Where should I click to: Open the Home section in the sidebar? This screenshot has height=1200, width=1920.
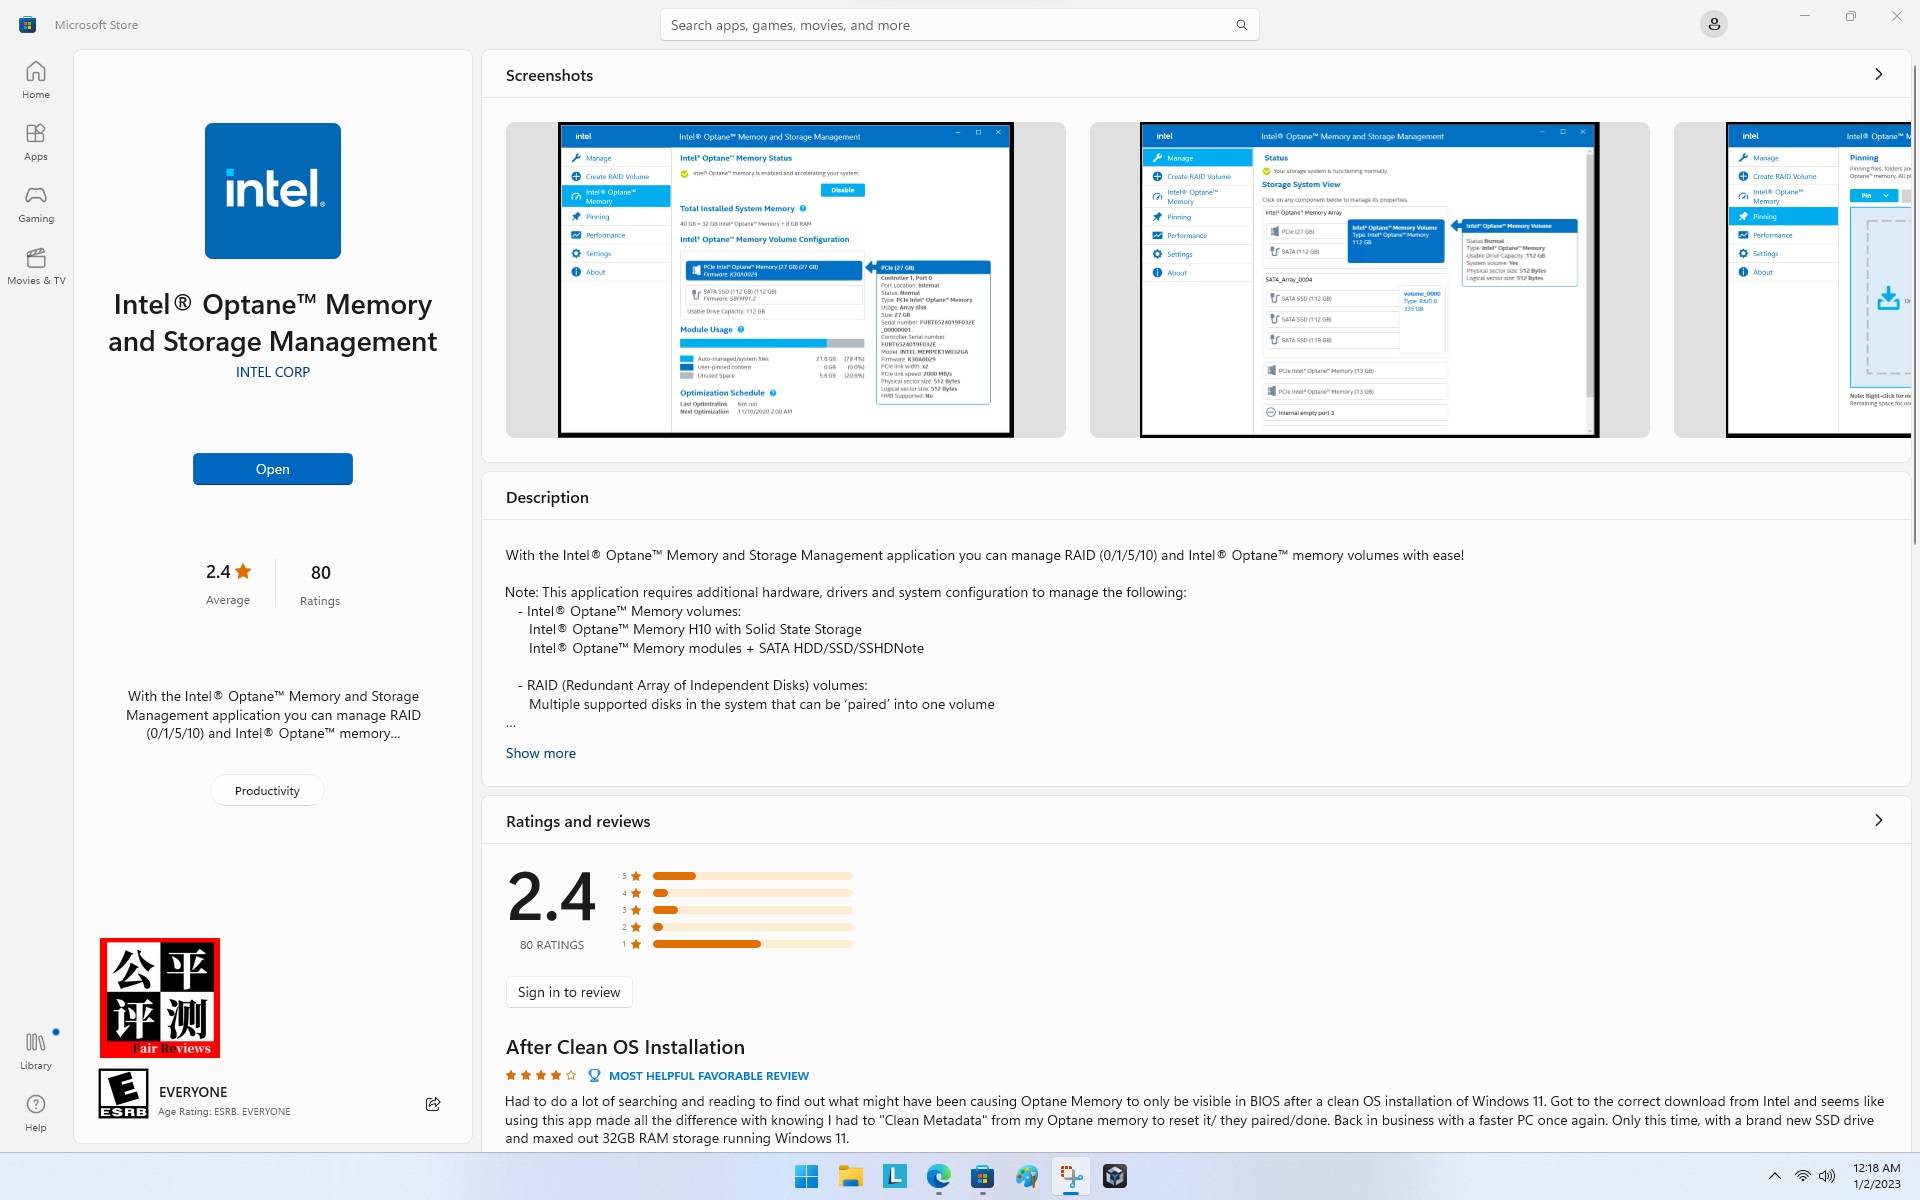click(36, 79)
